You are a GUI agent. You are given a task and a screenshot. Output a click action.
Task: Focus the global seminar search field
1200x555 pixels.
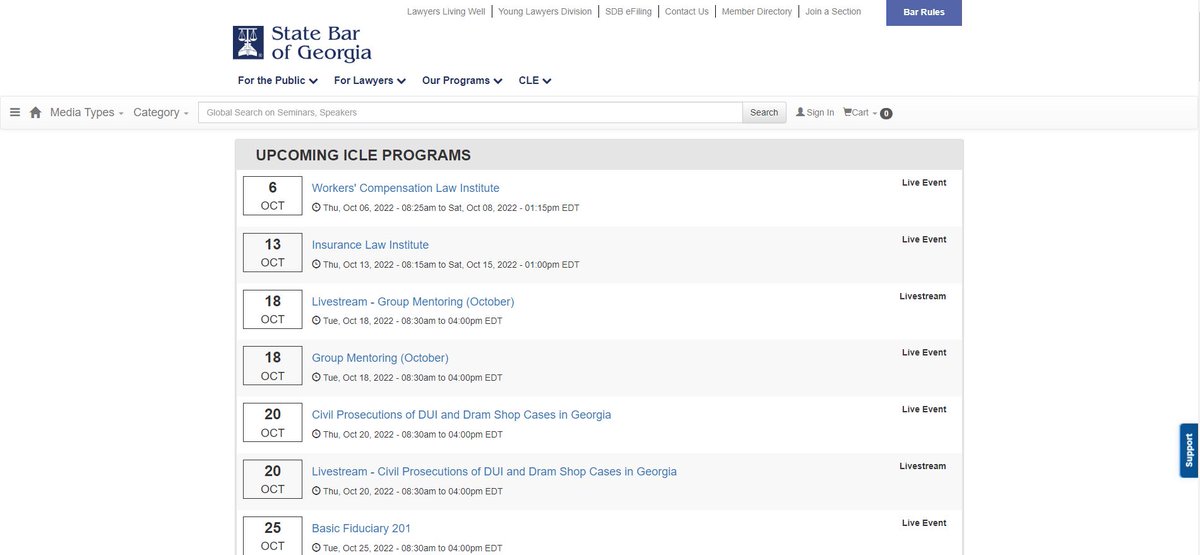(x=470, y=112)
